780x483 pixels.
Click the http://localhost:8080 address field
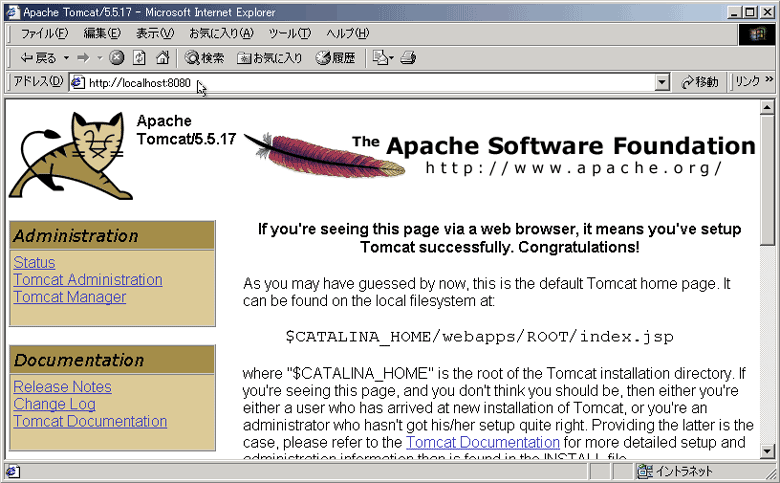(368, 83)
